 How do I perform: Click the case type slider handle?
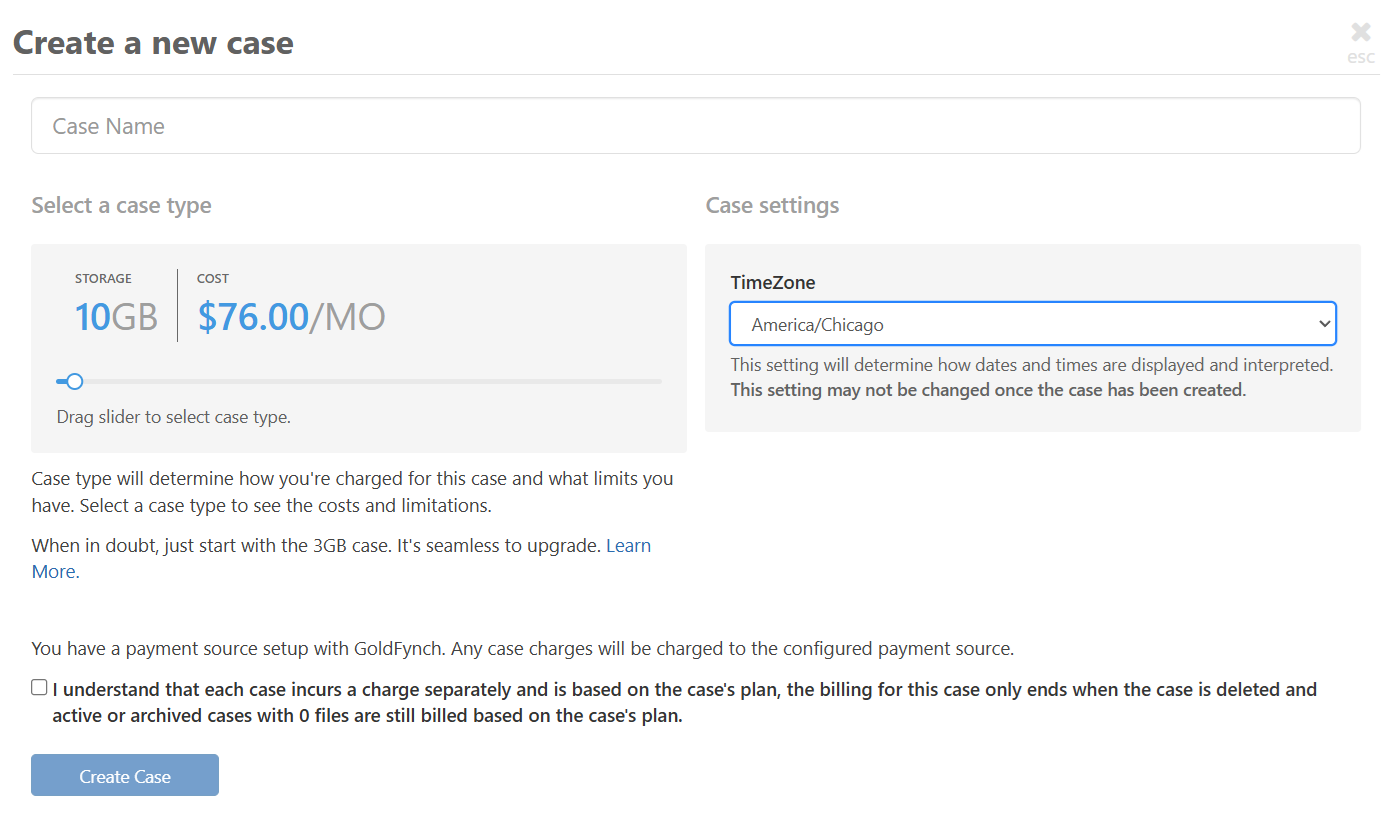coord(74,381)
